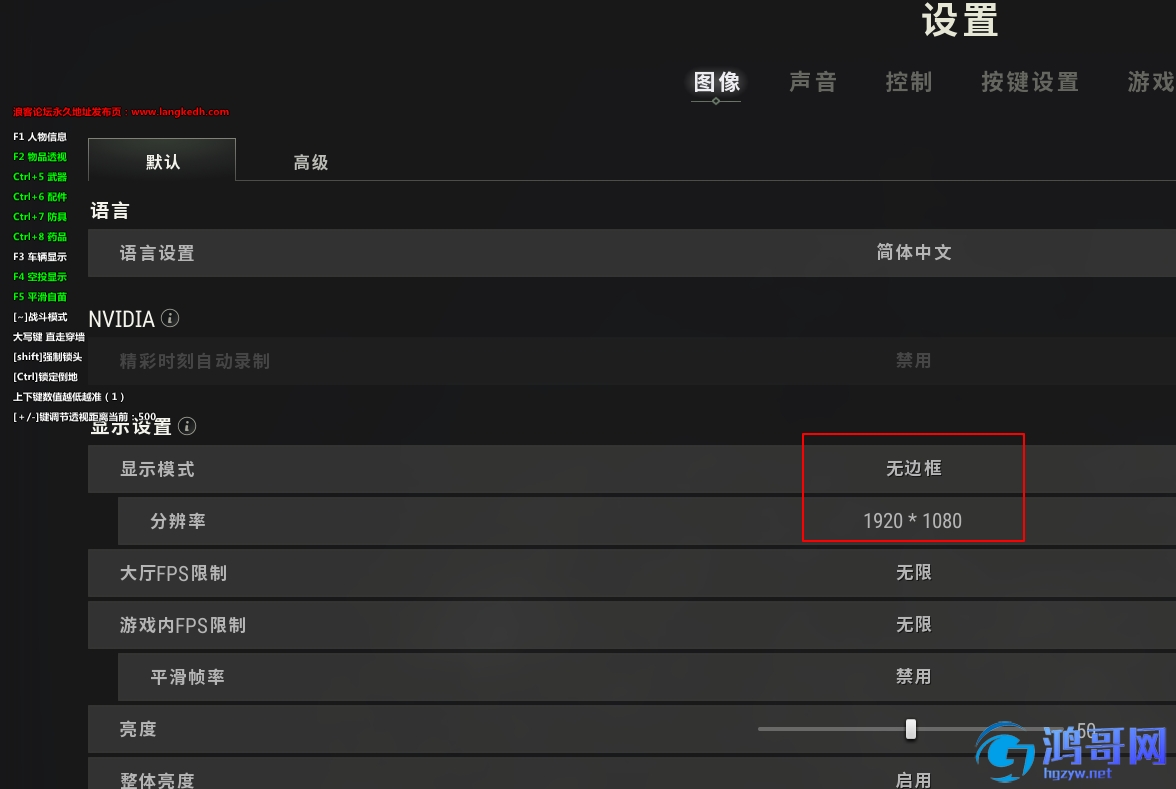Click the NVIDIA info icon
Screen dimensions: 1176x789
point(170,318)
